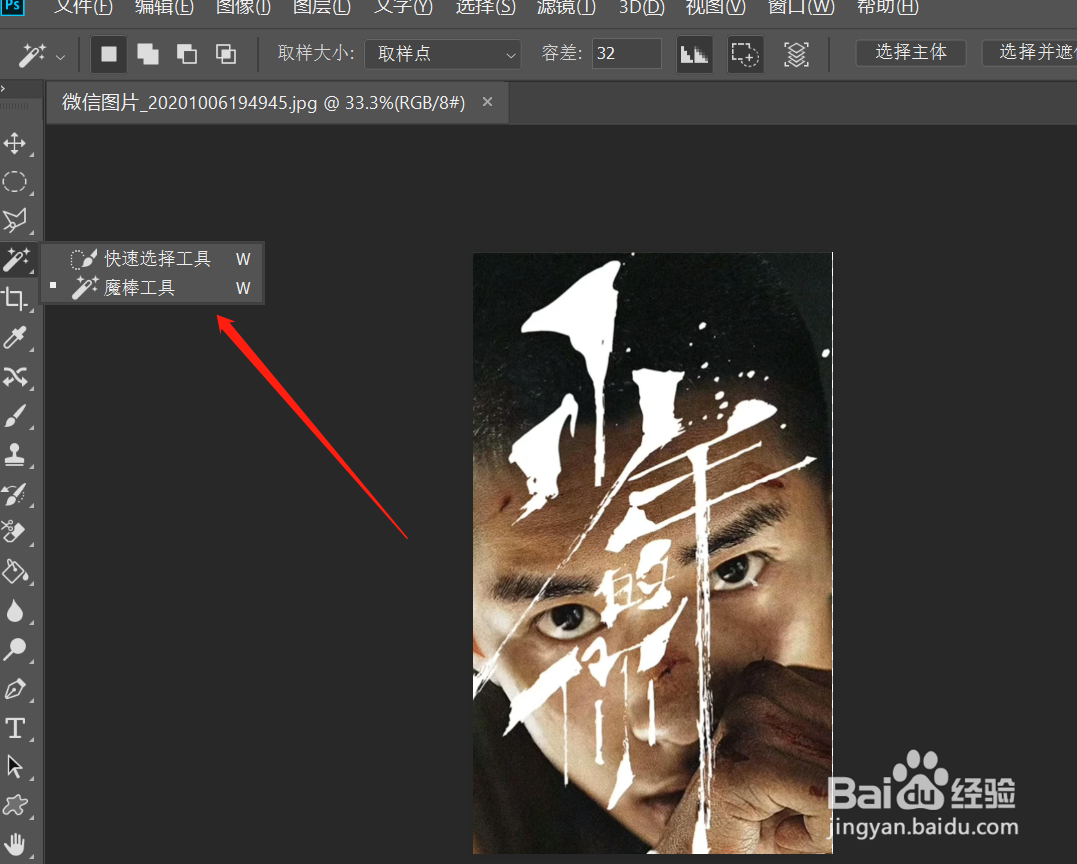This screenshot has width=1077, height=864.
Task: Toggle the contiguous selection option icon
Action: click(x=745, y=54)
